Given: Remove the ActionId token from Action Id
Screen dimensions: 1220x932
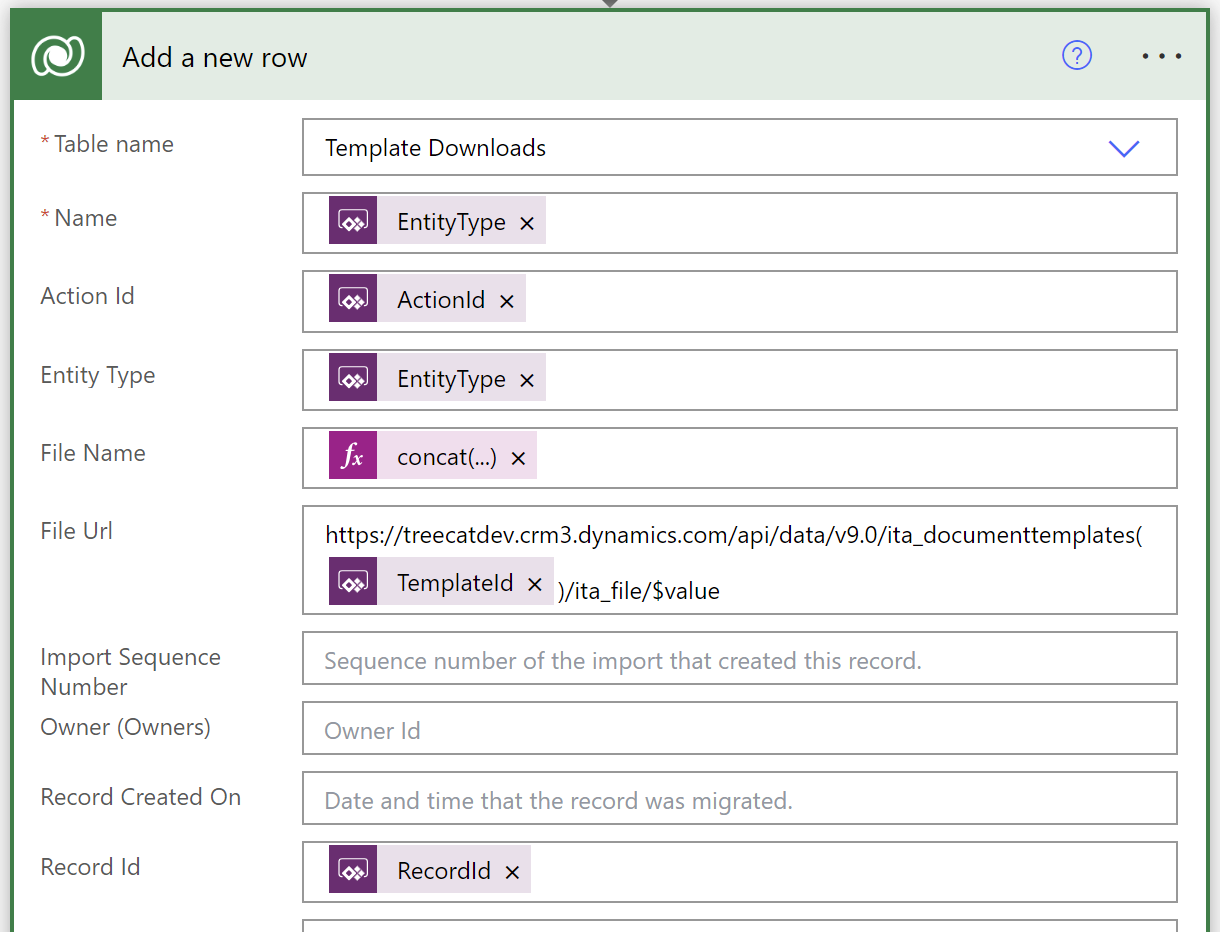Looking at the screenshot, I should (506, 301).
